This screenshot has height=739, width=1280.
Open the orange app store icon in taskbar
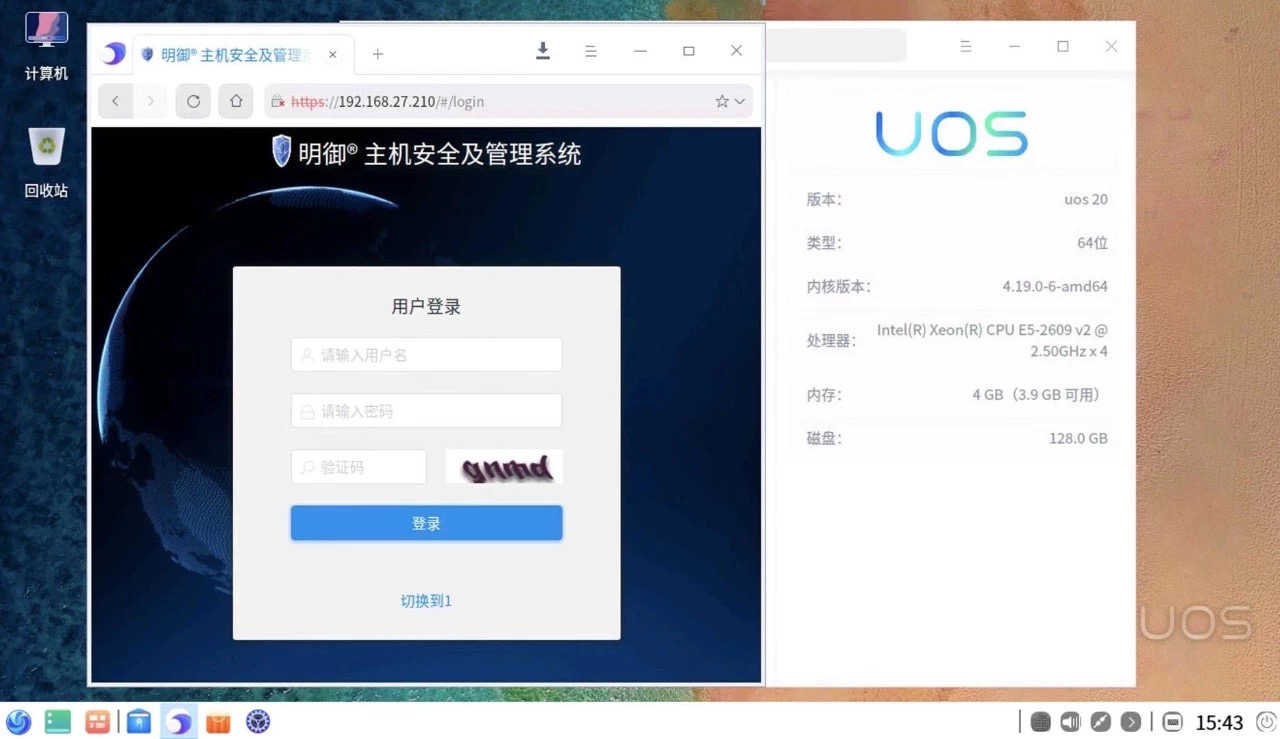[218, 721]
